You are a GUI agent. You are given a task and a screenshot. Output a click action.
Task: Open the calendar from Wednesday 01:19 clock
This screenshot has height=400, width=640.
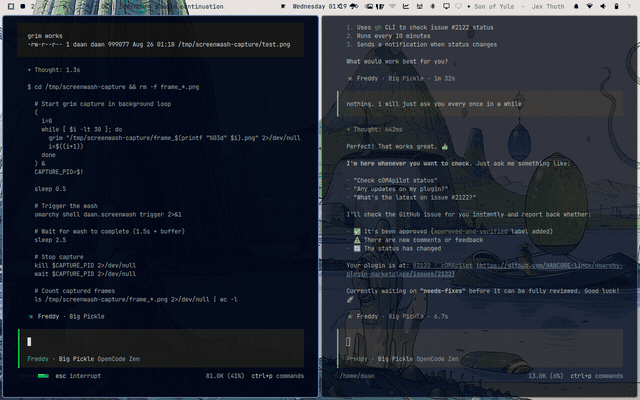click(x=320, y=6)
